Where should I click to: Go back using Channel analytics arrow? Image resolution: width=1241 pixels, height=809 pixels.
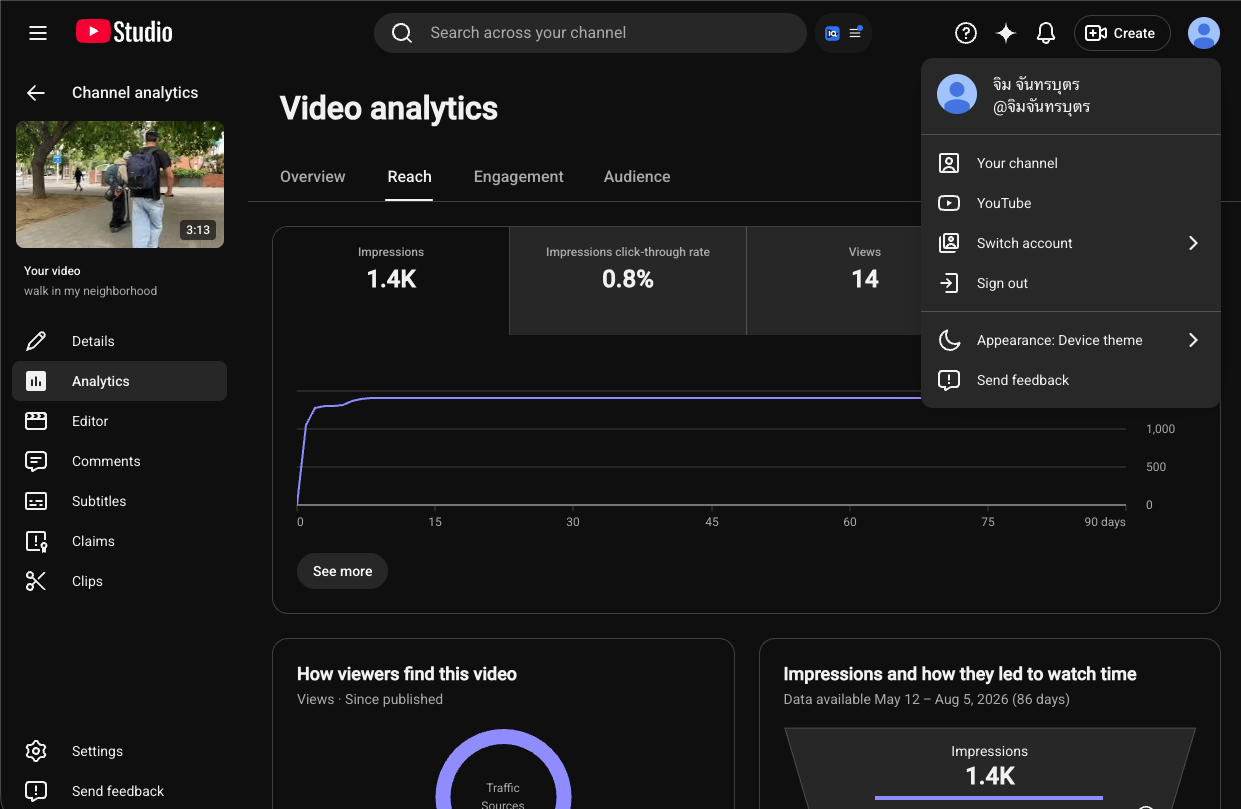click(36, 93)
